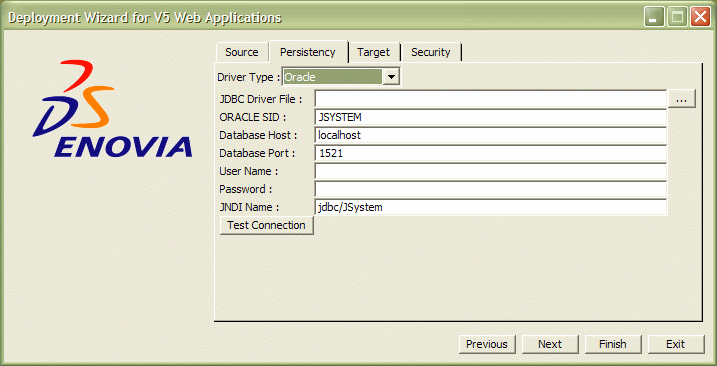Click the 'Database Host :' label
Screen dimensions: 717x366
pyautogui.click(x=258, y=135)
